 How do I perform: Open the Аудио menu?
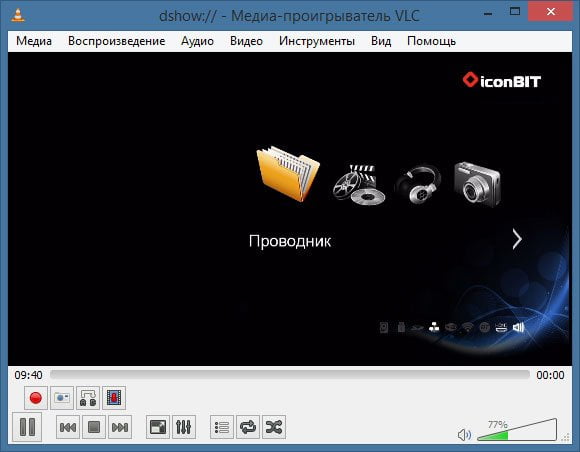coord(197,41)
